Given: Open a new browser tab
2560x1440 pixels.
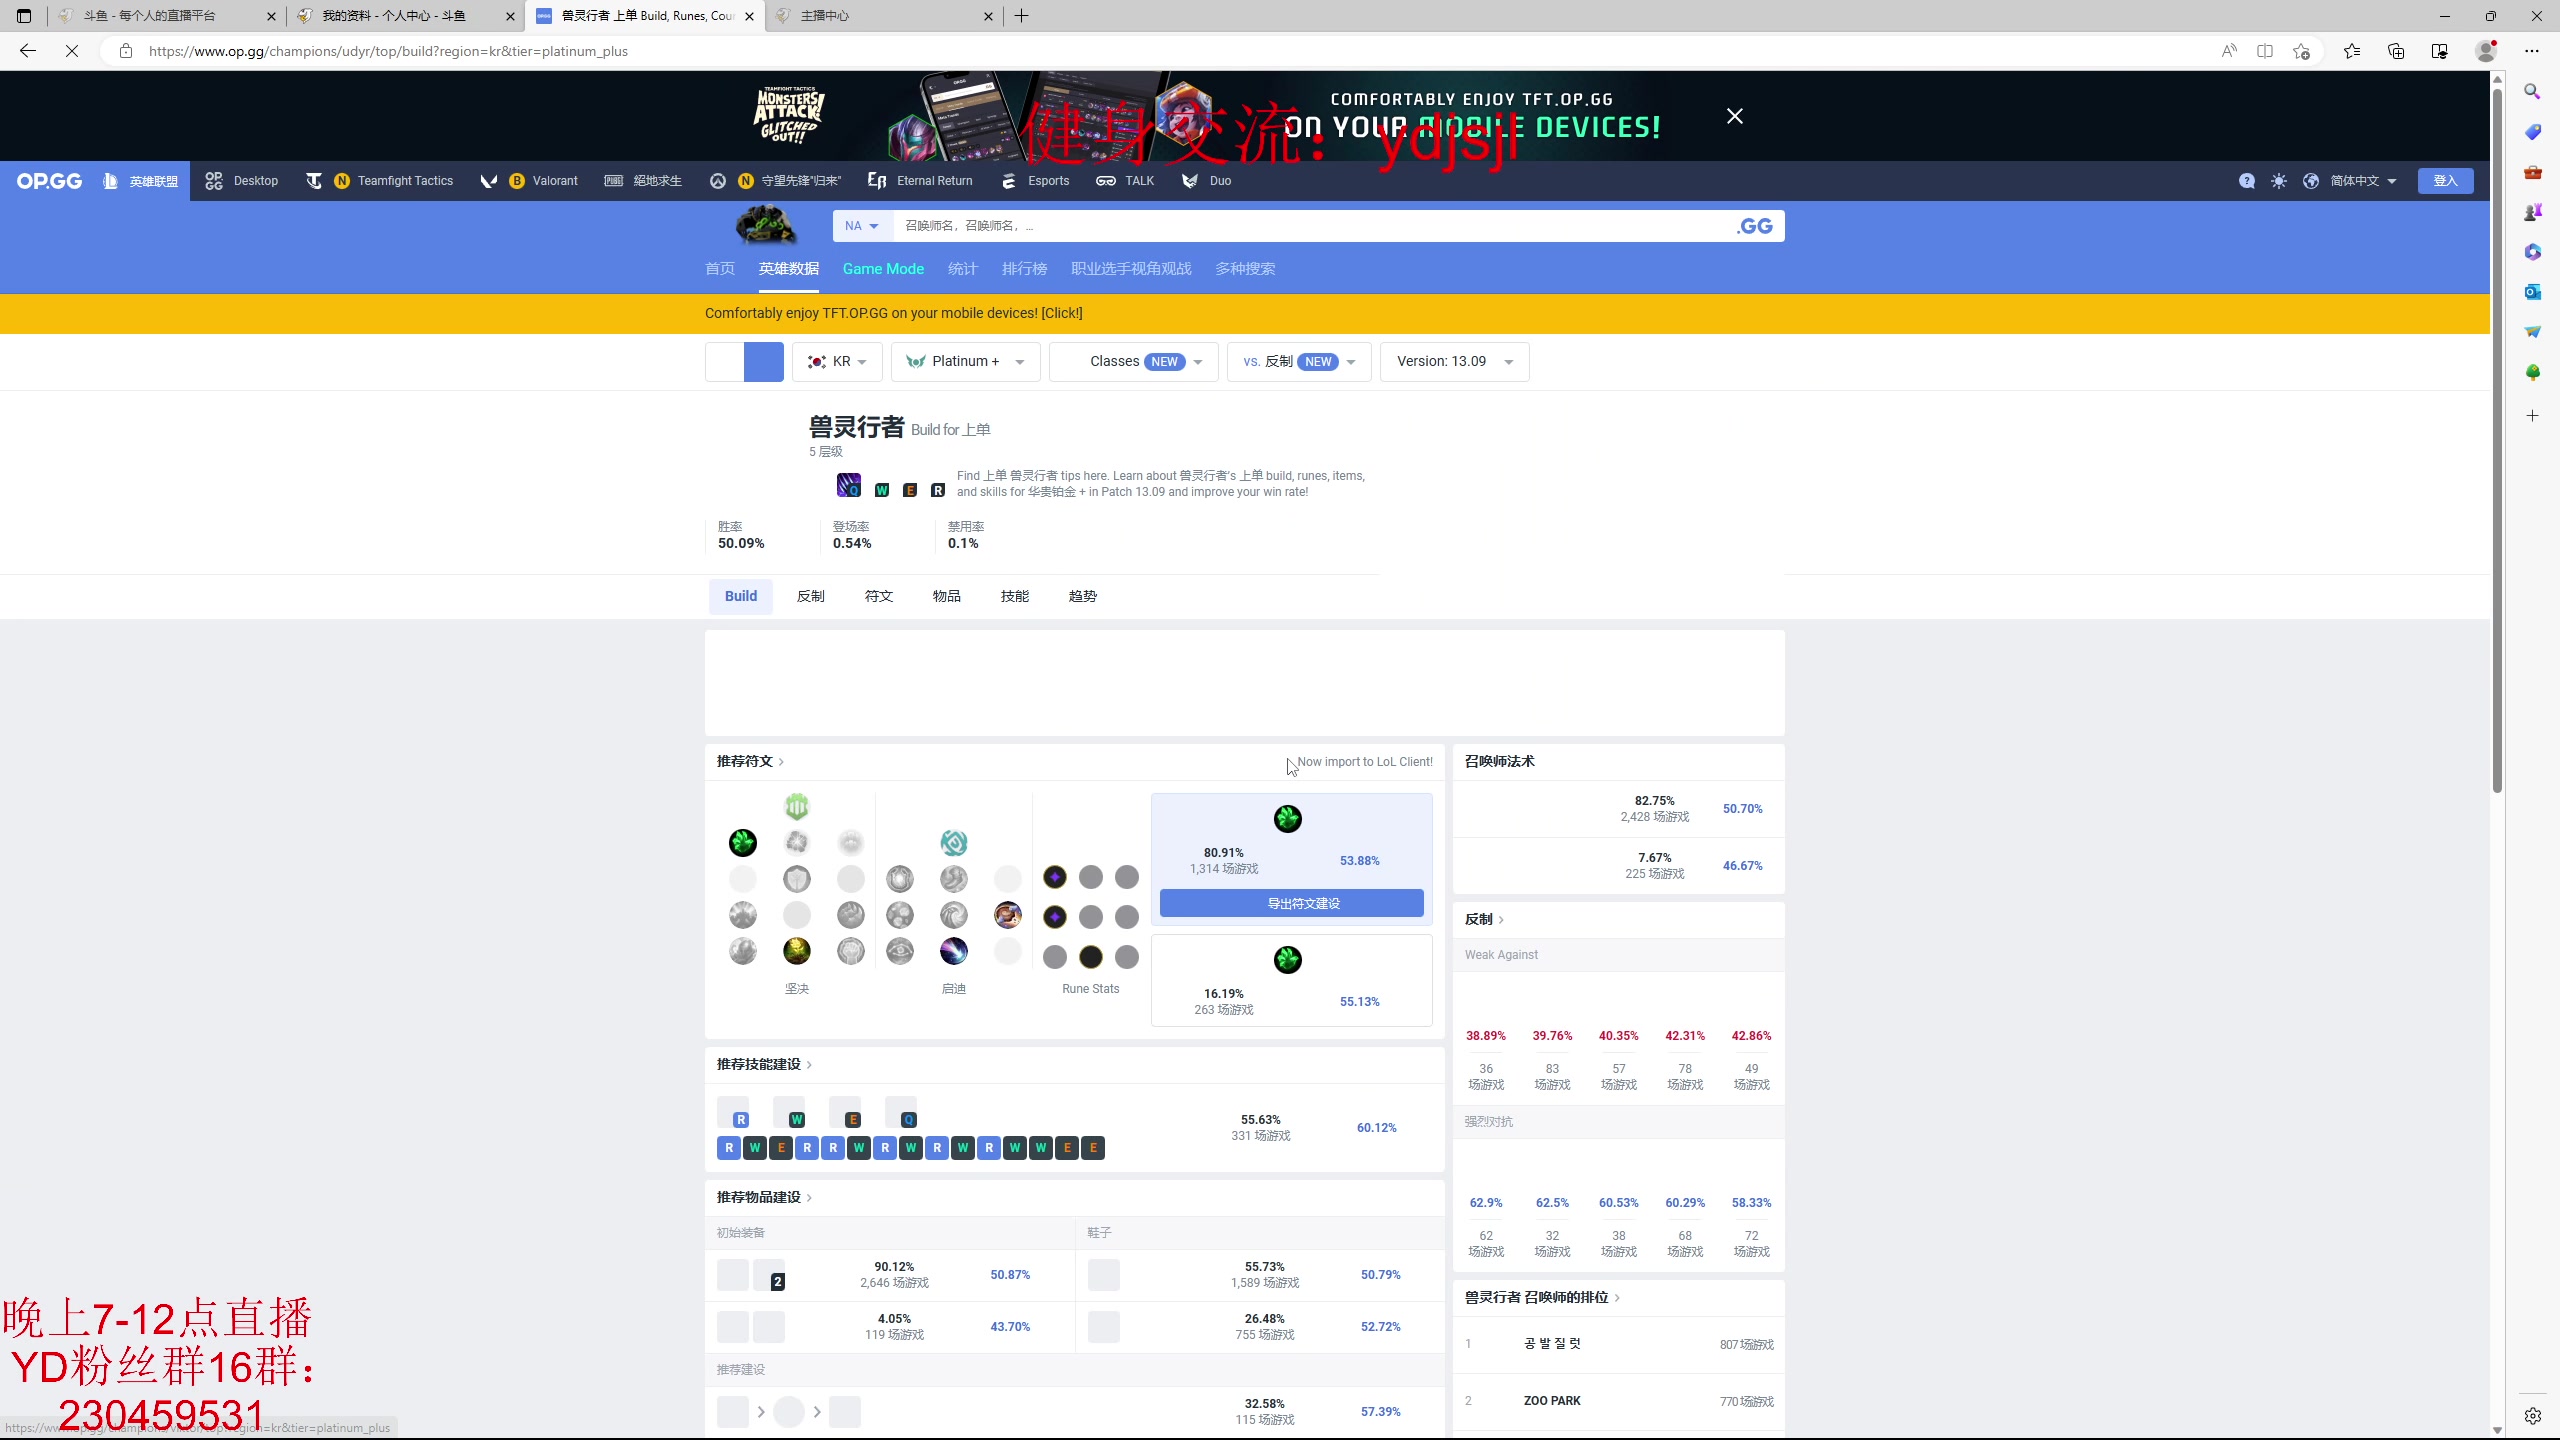Looking at the screenshot, I should [1021, 16].
